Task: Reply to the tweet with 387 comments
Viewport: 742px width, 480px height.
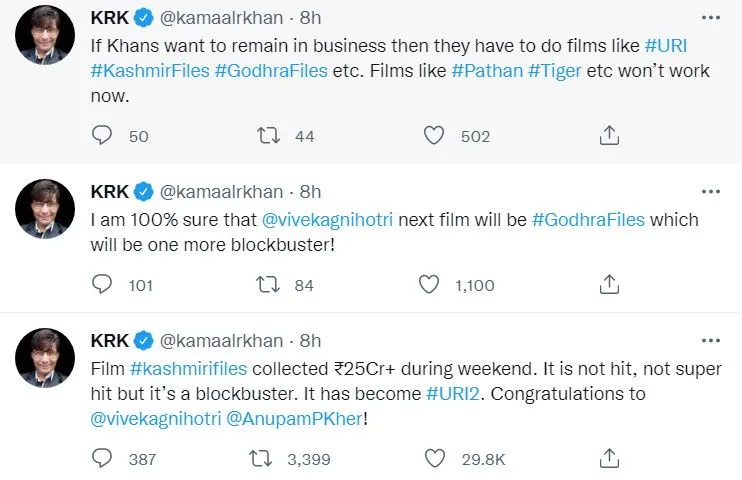Action: click(102, 458)
